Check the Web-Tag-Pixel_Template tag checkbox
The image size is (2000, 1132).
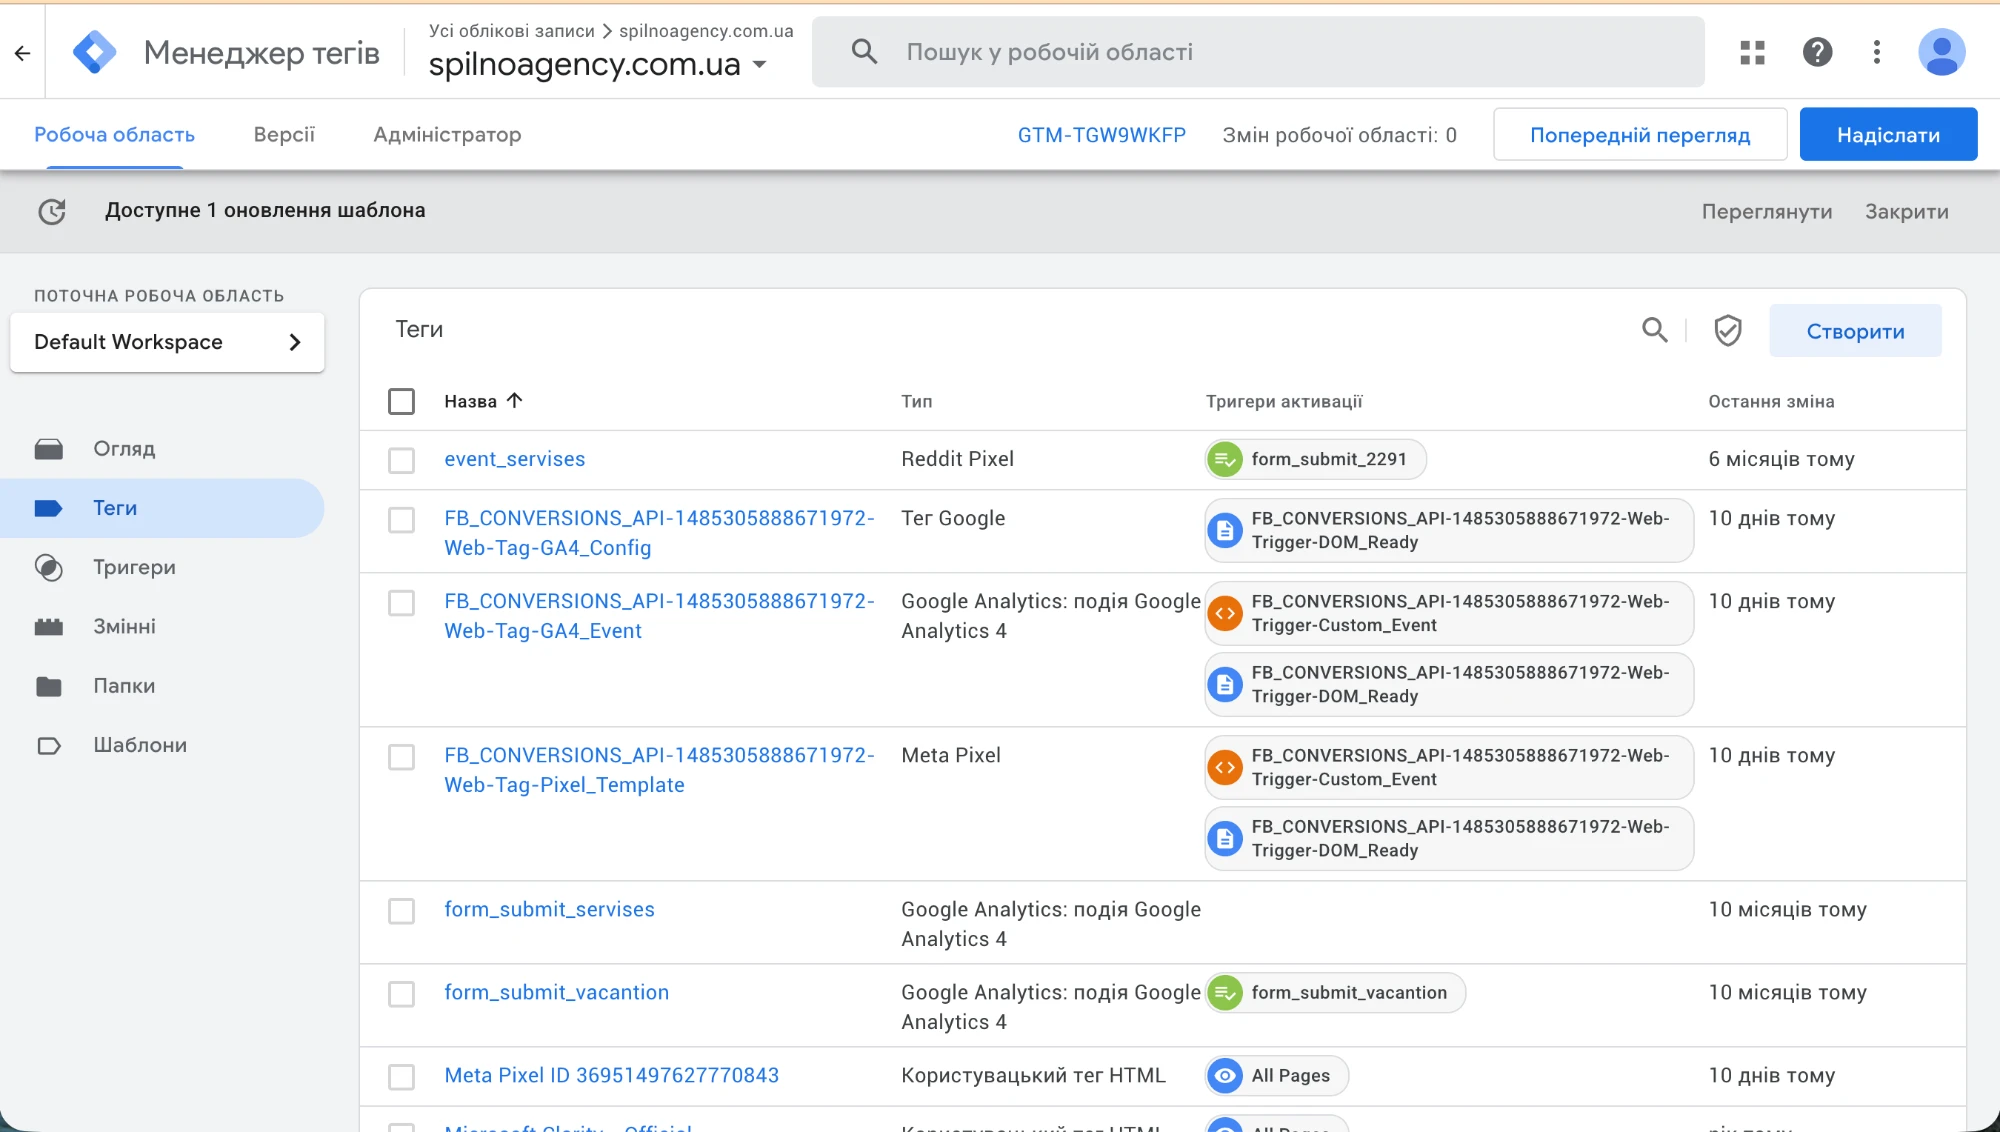401,757
